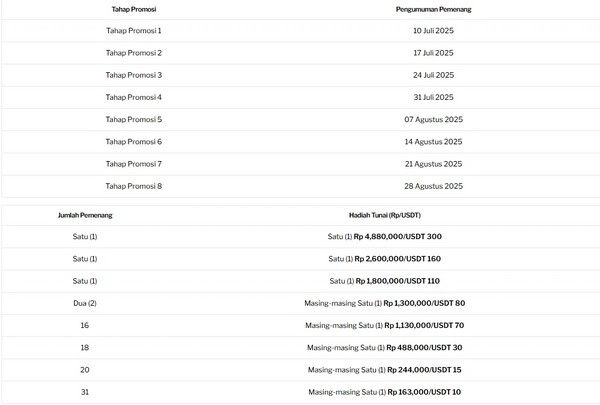The height and width of the screenshot is (405, 600).
Task: Click the "Tahap Promosi 3" row label
Action: 133,75
